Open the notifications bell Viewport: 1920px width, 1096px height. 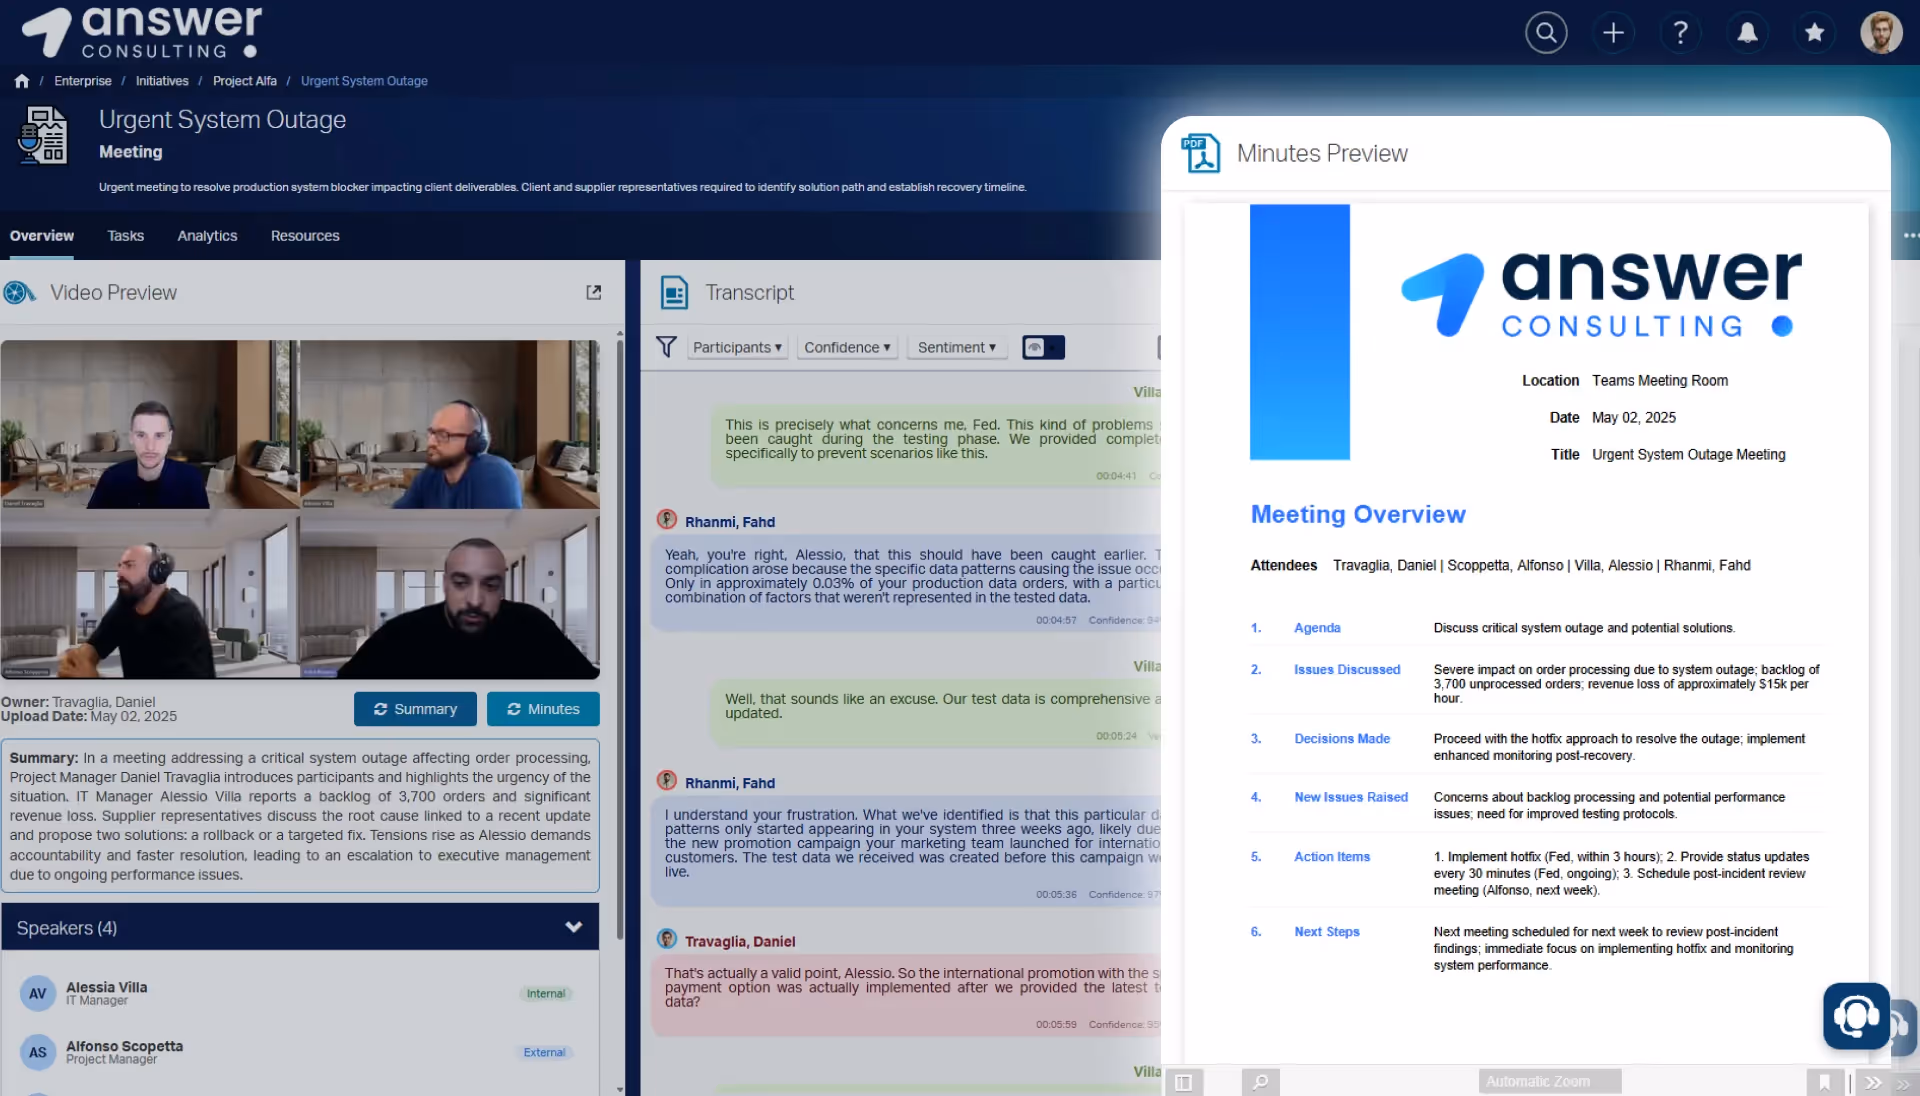tap(1747, 33)
